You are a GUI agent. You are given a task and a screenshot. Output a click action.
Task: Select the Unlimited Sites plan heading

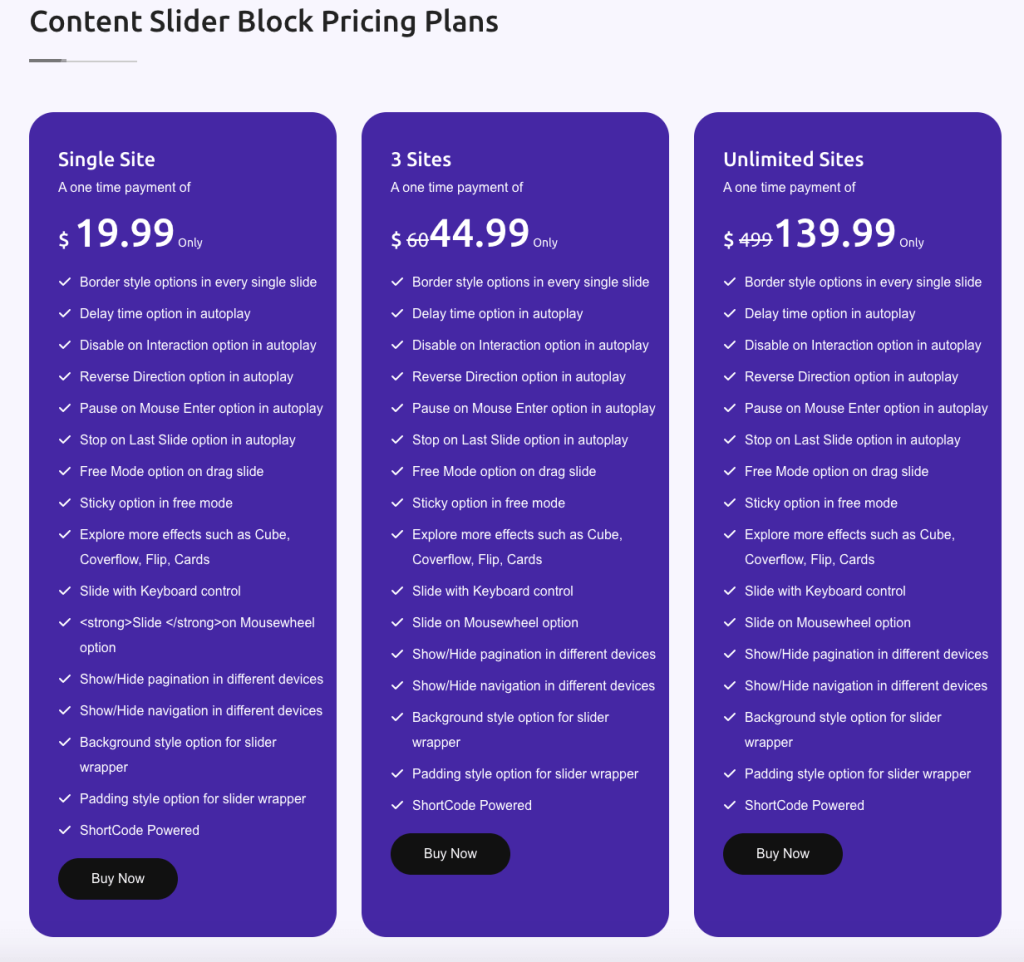pyautogui.click(x=792, y=159)
